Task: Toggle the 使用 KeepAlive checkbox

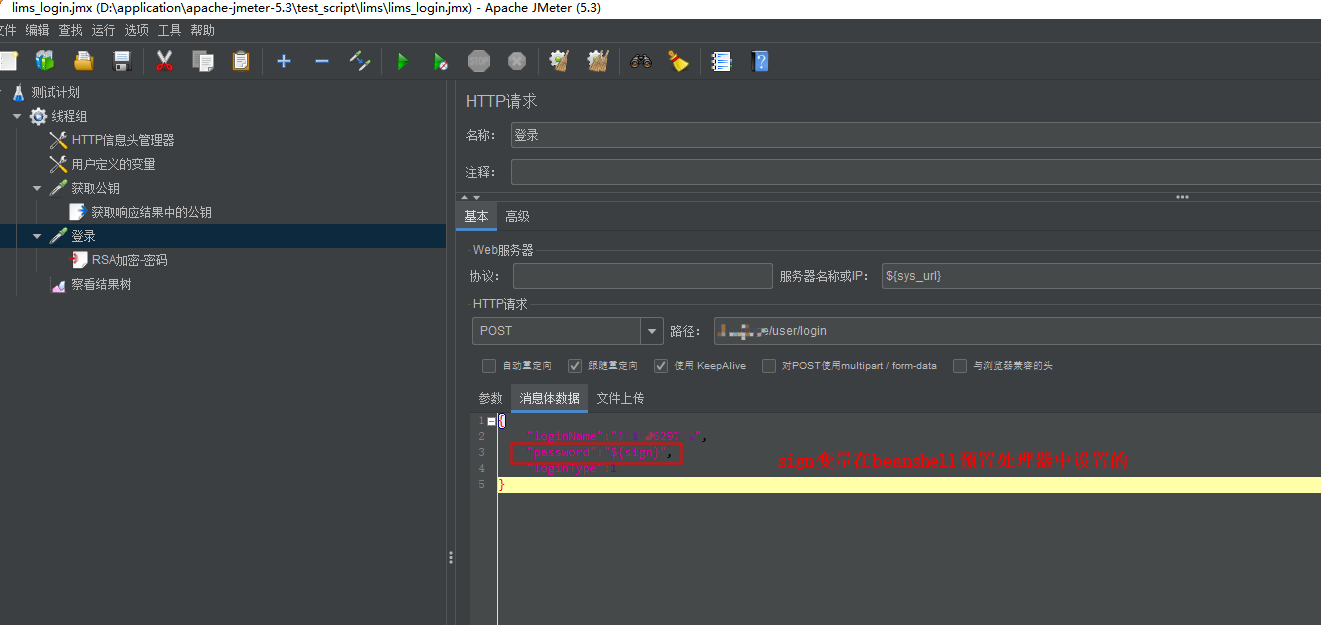Action: click(x=661, y=366)
